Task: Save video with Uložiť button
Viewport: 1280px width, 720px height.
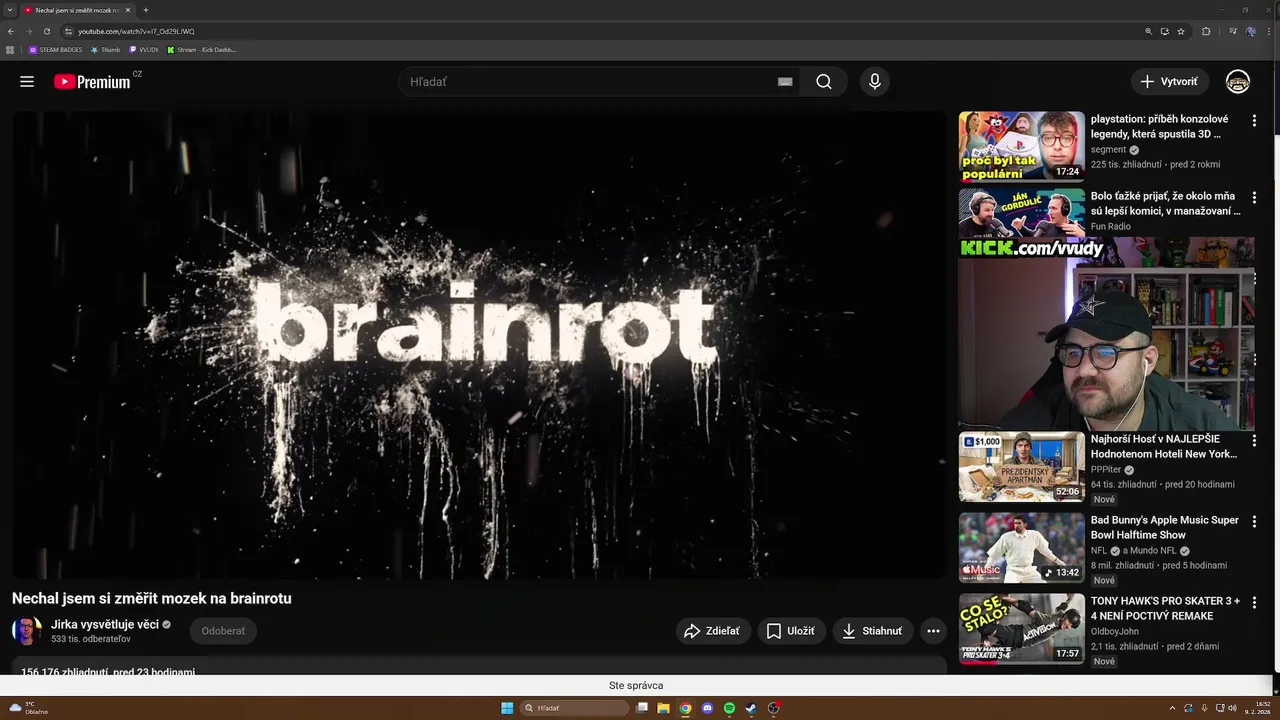Action: pyautogui.click(x=790, y=631)
